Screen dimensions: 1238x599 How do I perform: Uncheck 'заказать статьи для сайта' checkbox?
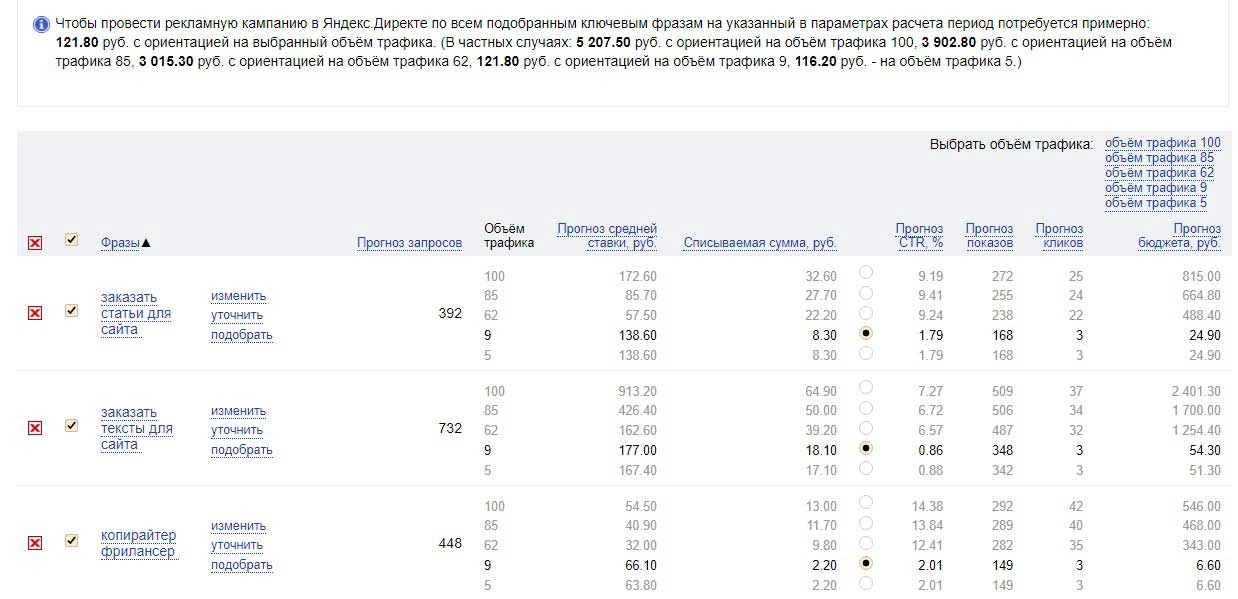click(x=71, y=311)
